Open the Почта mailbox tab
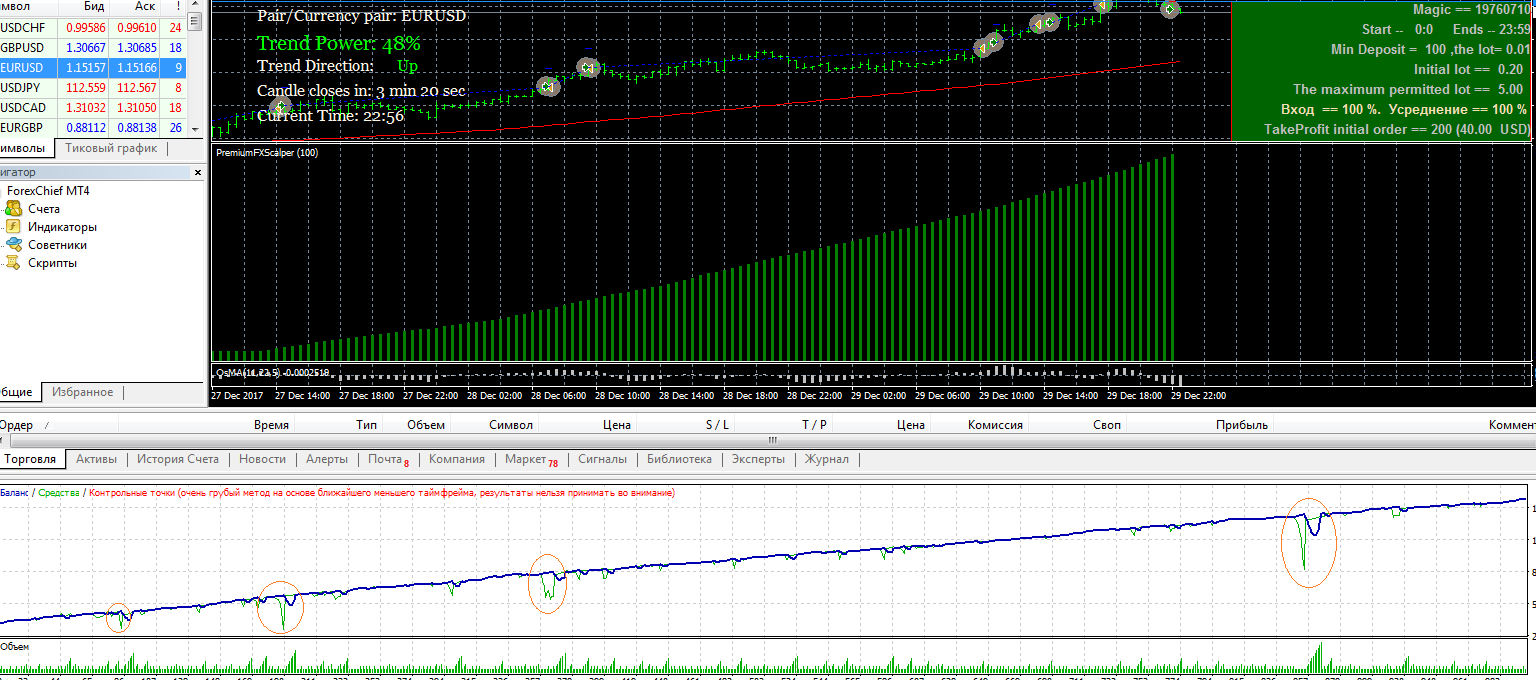Viewport: 1536px width, 680px height. pos(388,460)
